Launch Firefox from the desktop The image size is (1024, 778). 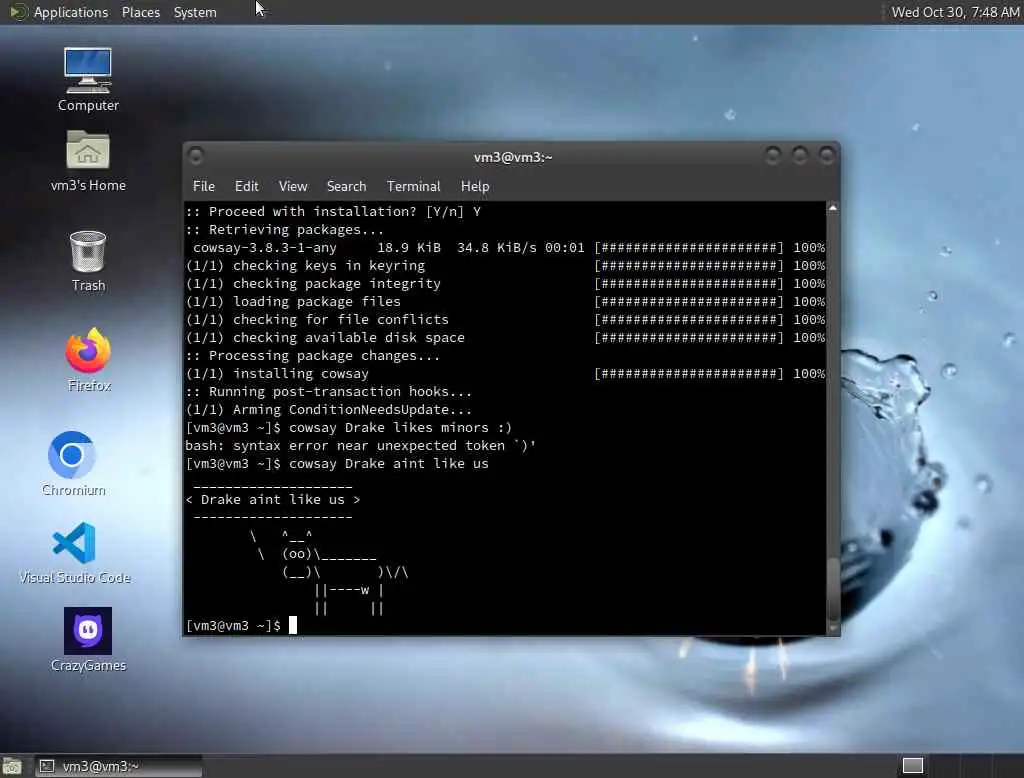point(88,359)
